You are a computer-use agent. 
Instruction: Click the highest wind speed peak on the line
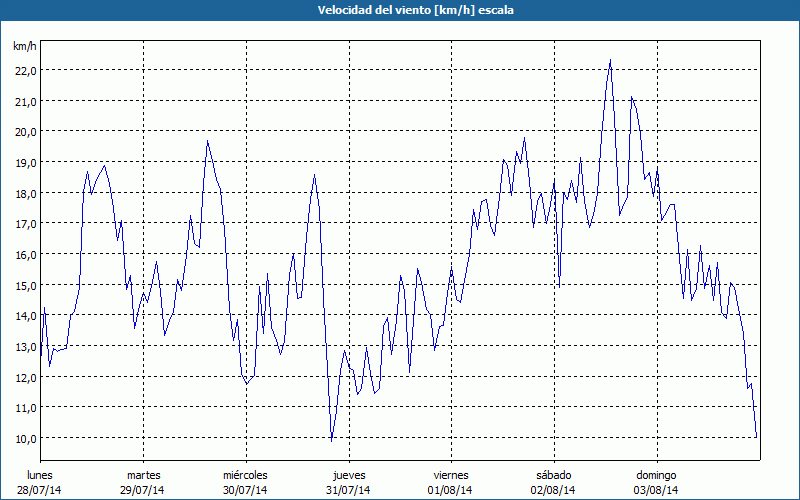coord(610,60)
